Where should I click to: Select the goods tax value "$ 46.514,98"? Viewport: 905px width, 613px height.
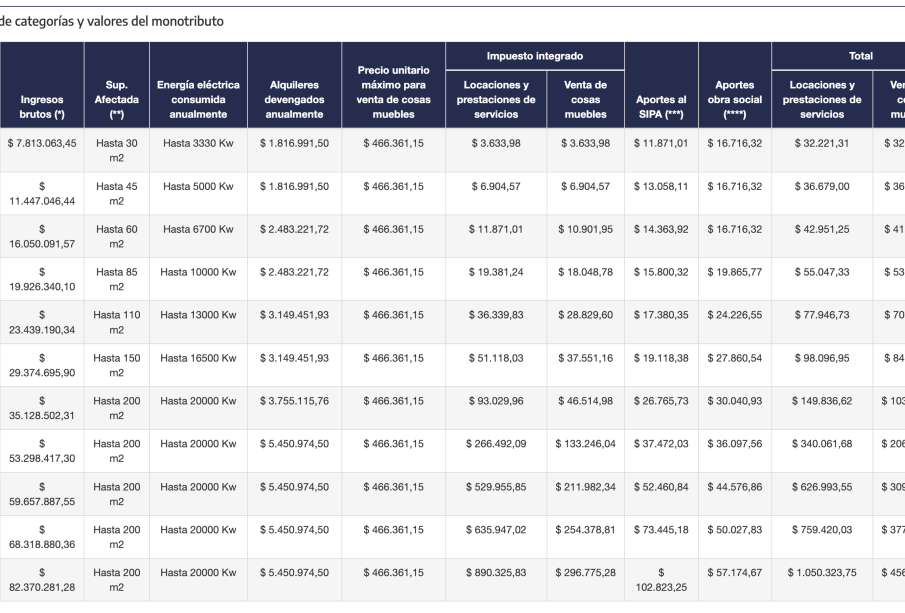585,401
